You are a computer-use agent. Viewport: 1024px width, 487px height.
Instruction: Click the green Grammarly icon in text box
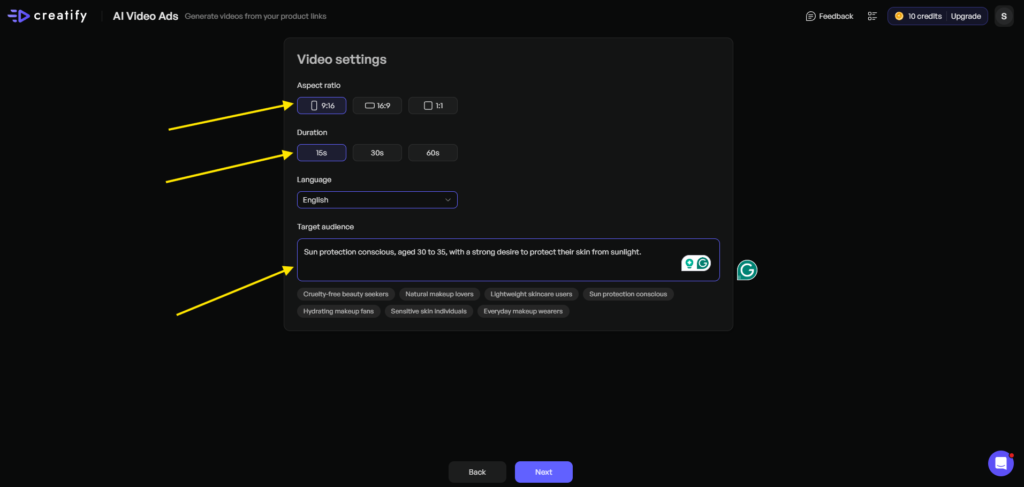click(x=703, y=264)
